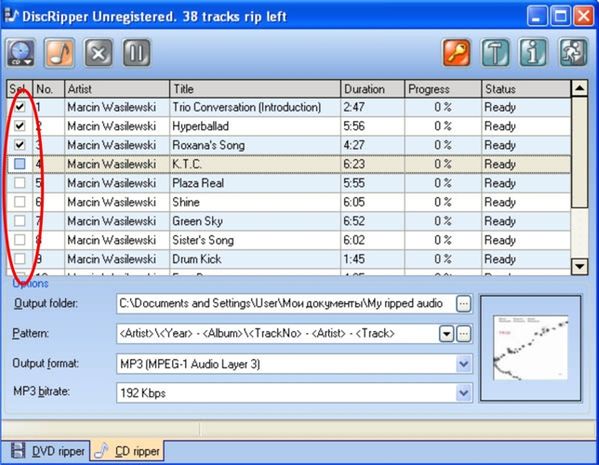Uncheck the Roxana's Song checkbox
599x465 pixels.
[x=19, y=145]
